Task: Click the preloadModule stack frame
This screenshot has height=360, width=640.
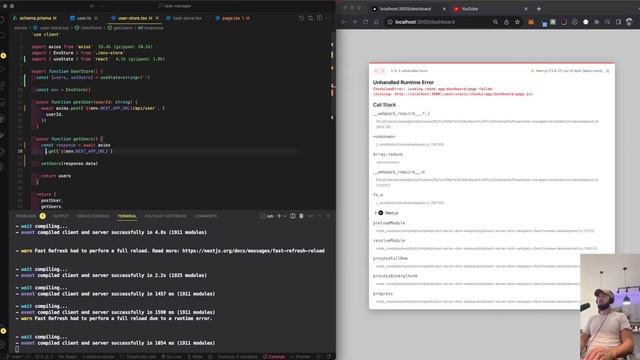Action: pyautogui.click(x=389, y=223)
